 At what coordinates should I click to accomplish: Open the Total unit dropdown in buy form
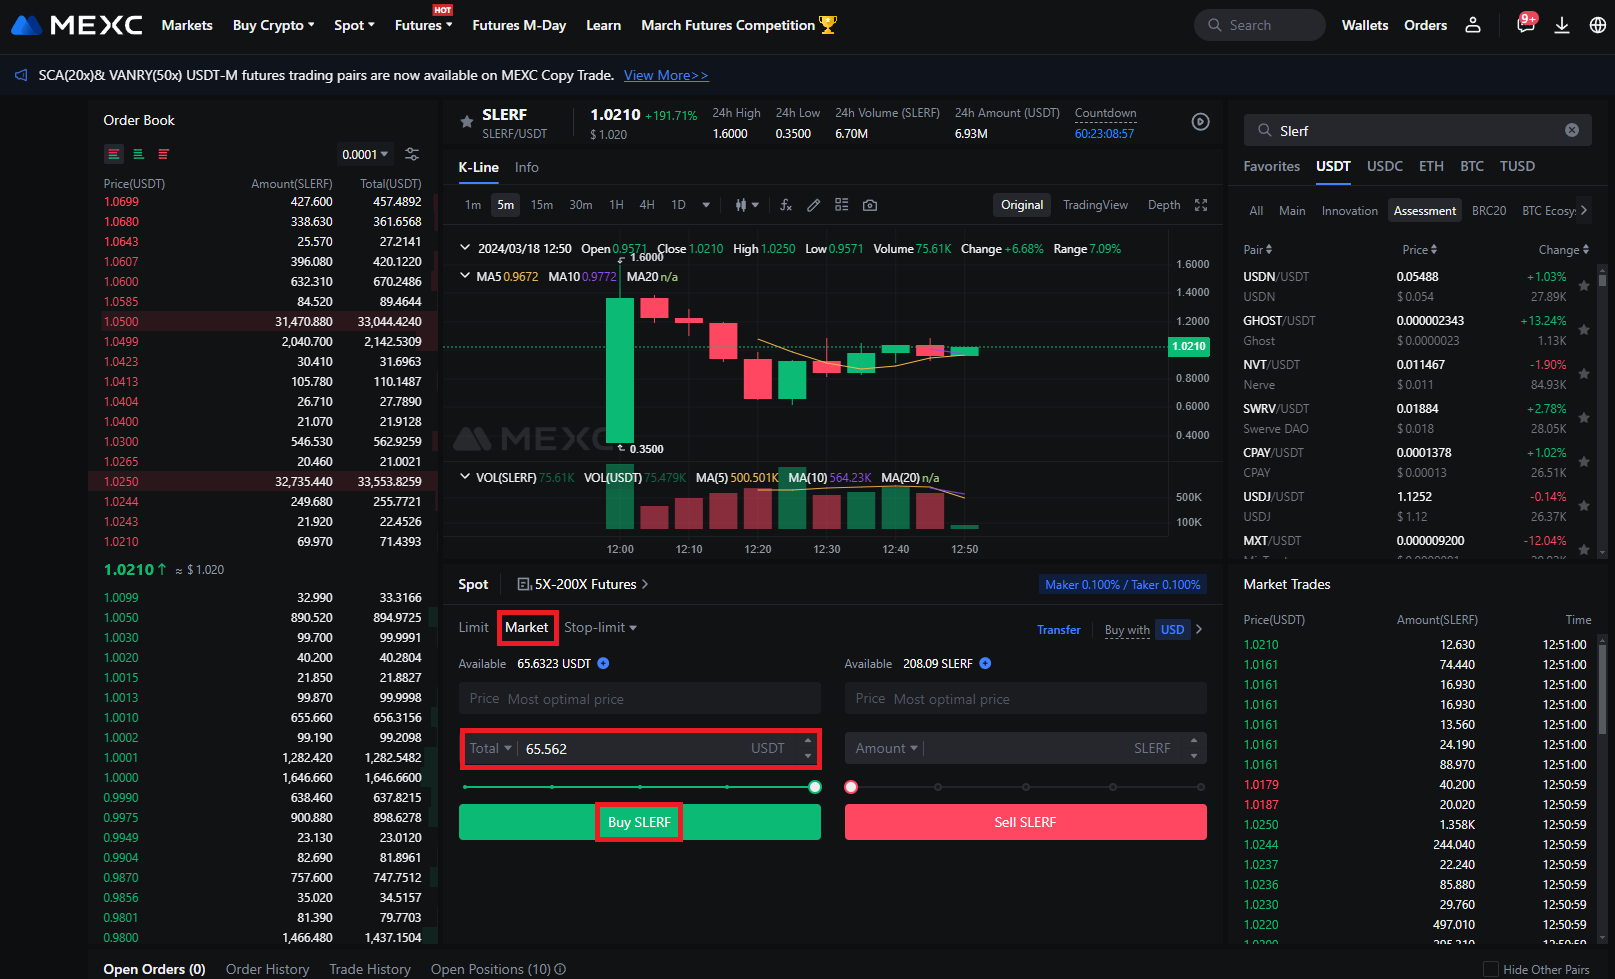click(x=490, y=748)
